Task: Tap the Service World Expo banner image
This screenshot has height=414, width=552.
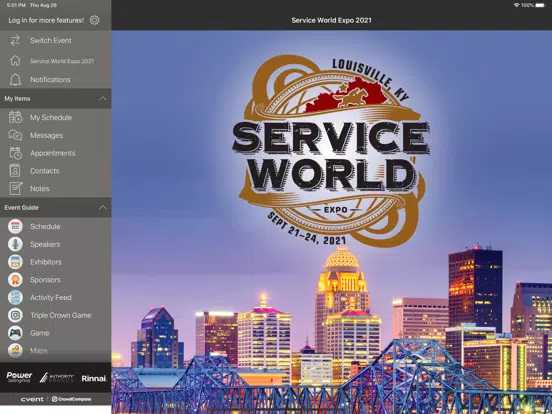Action: click(x=332, y=222)
